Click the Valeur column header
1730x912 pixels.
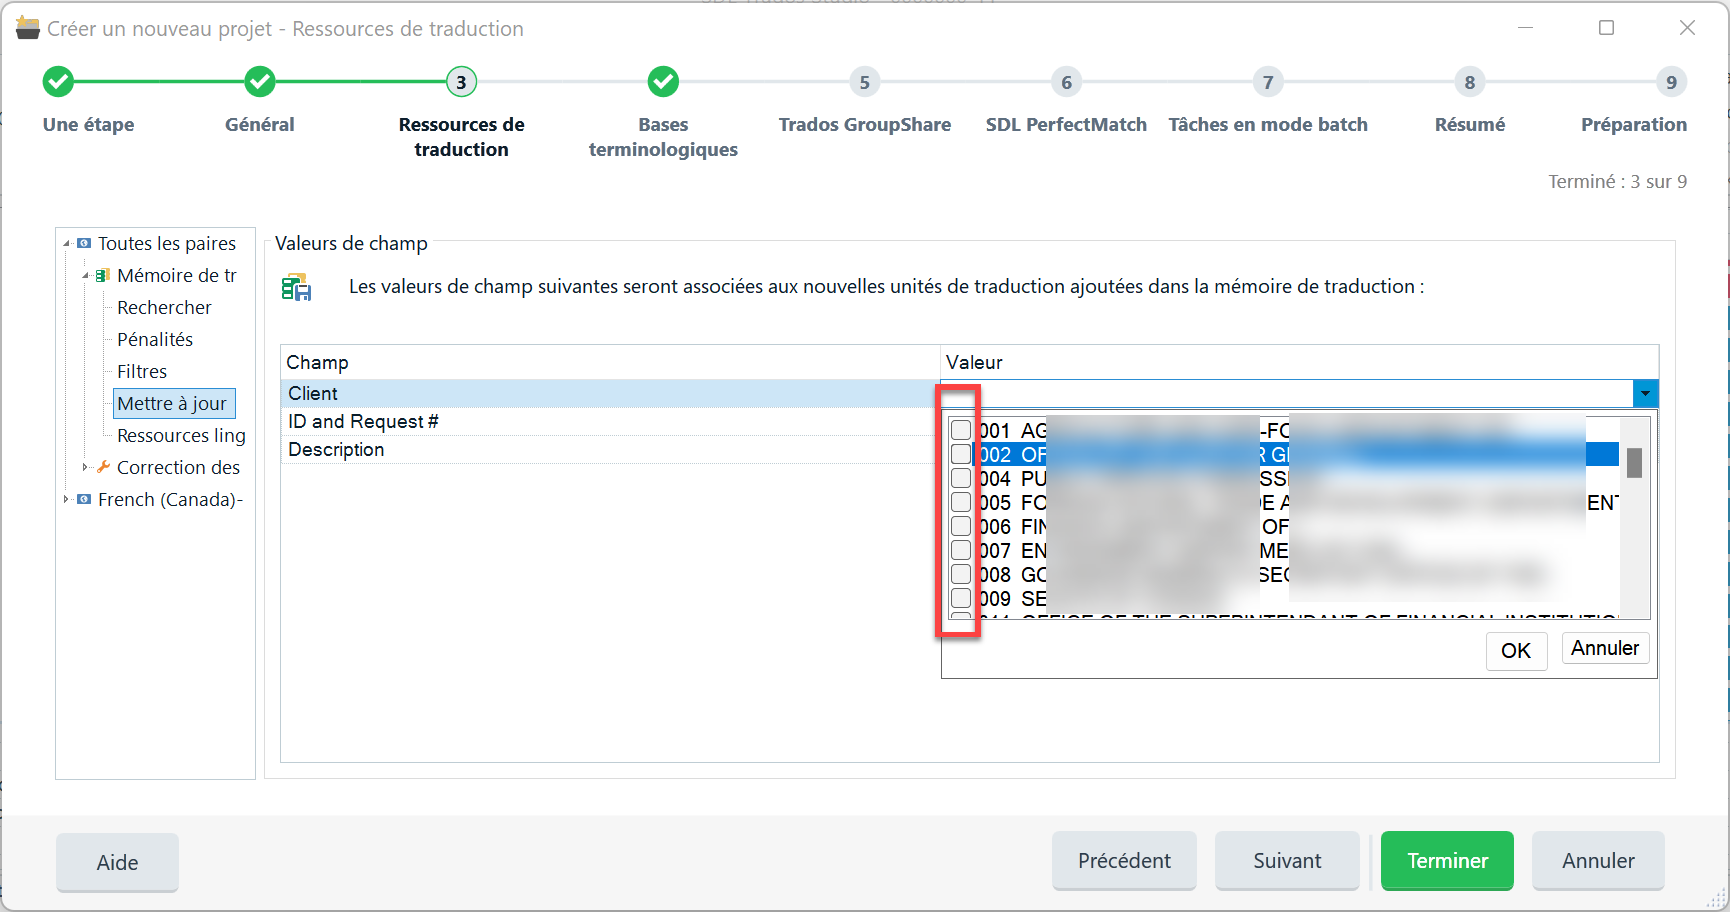click(x=1300, y=362)
